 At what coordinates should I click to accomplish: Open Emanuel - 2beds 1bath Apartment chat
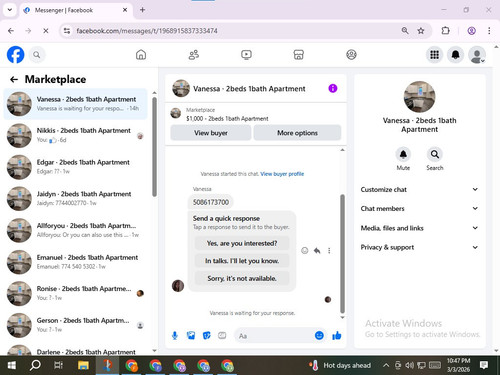[75, 262]
